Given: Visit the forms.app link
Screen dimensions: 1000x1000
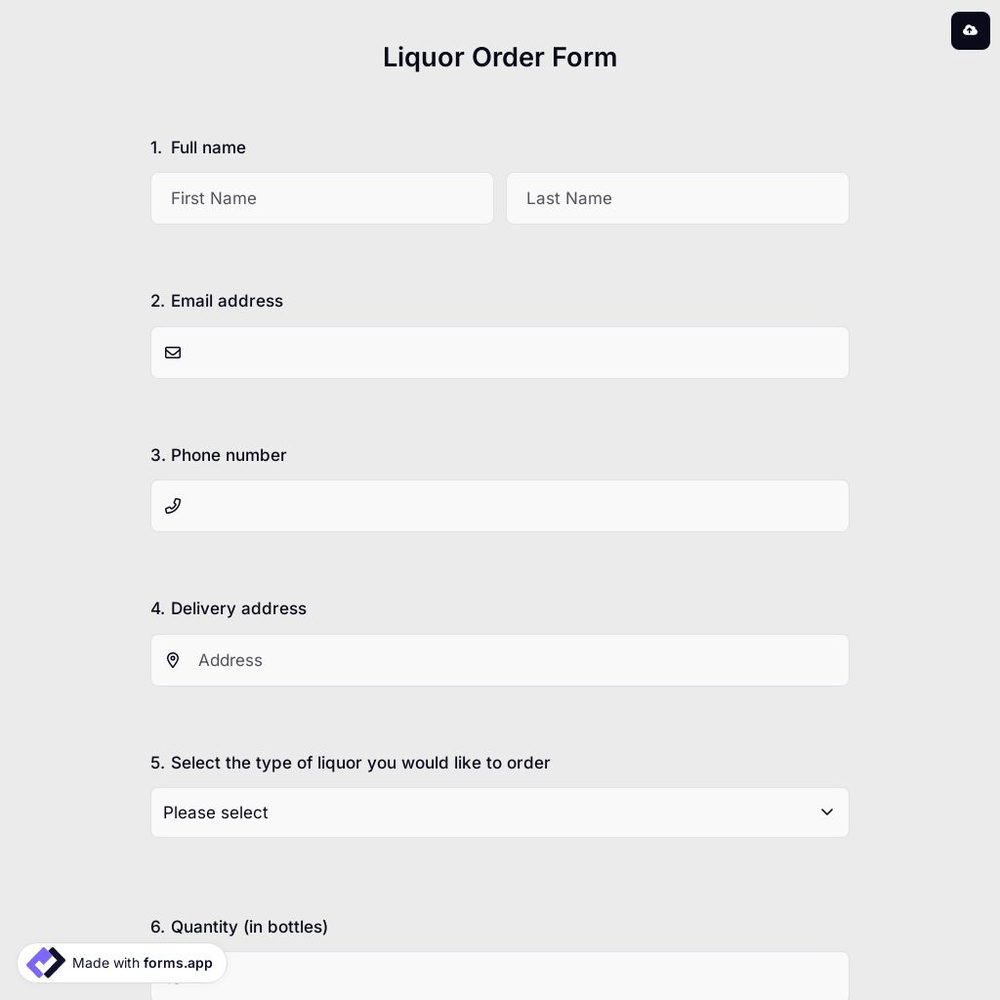Looking at the screenshot, I should point(177,963).
